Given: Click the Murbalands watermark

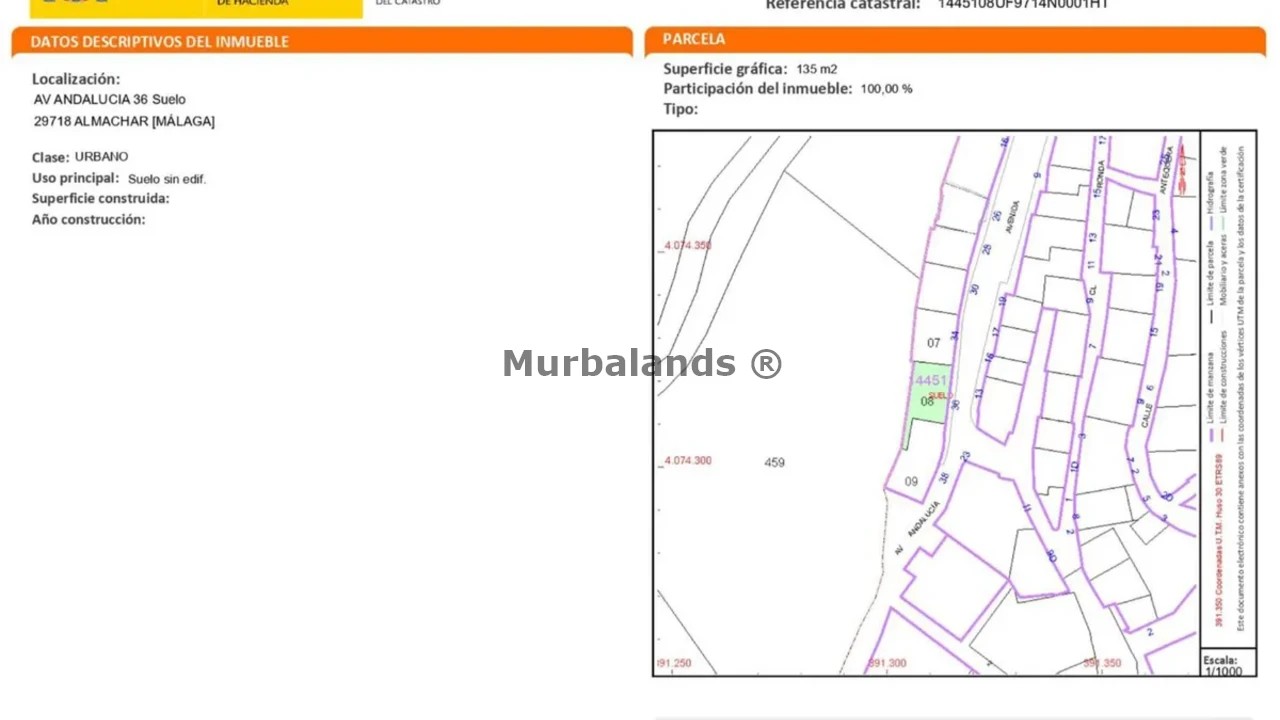Looking at the screenshot, I should [642, 363].
